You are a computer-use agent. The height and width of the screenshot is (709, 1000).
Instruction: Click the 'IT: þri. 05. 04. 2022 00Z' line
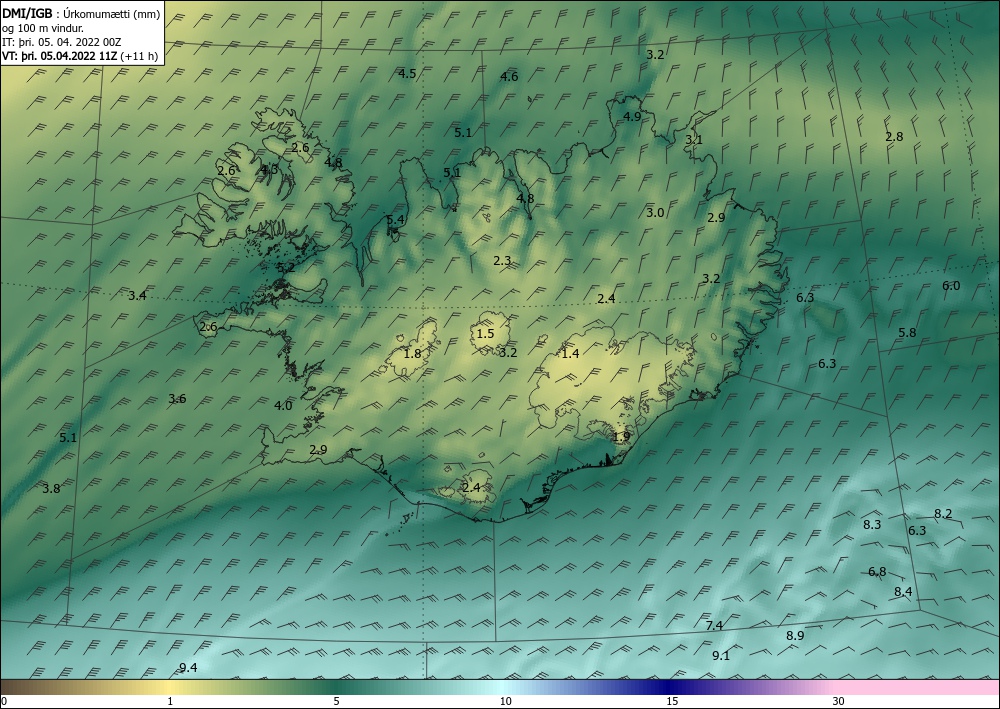click(62, 42)
